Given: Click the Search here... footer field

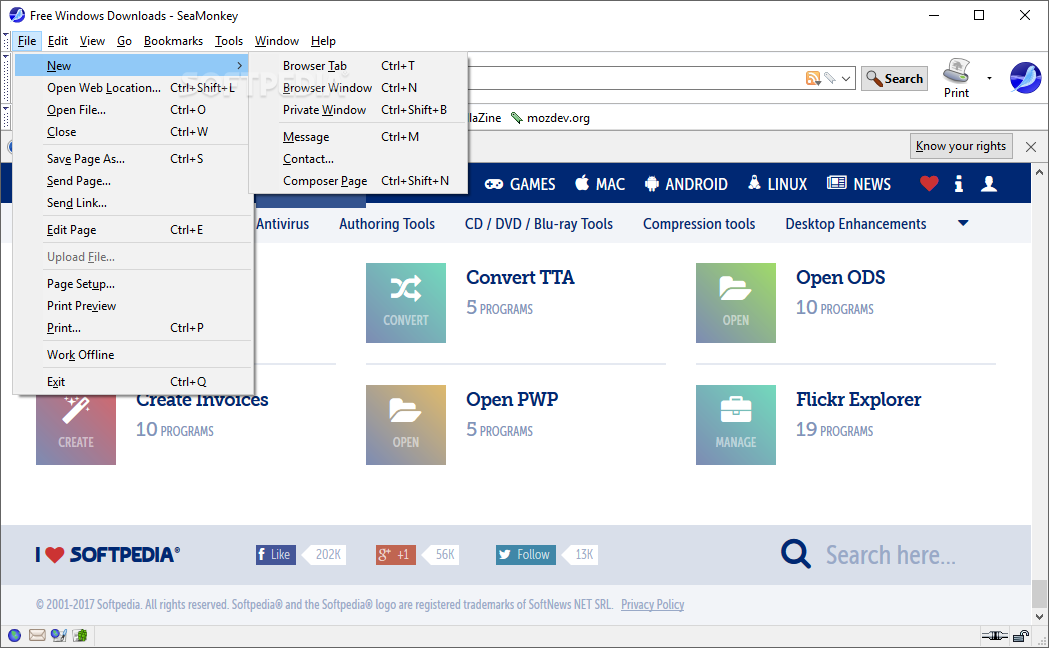Looking at the screenshot, I should 890,555.
